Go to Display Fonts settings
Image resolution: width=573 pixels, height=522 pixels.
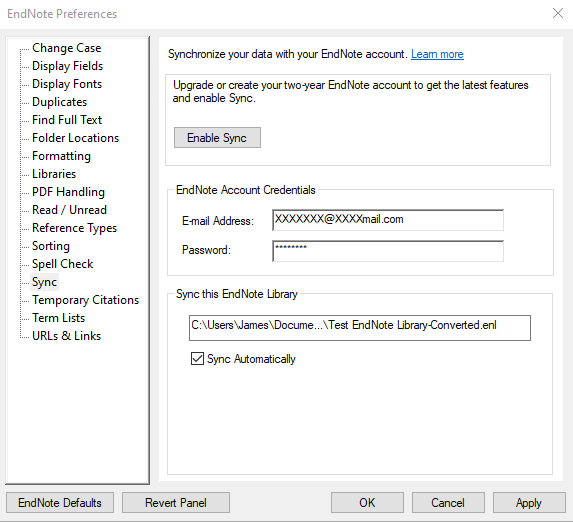(67, 84)
